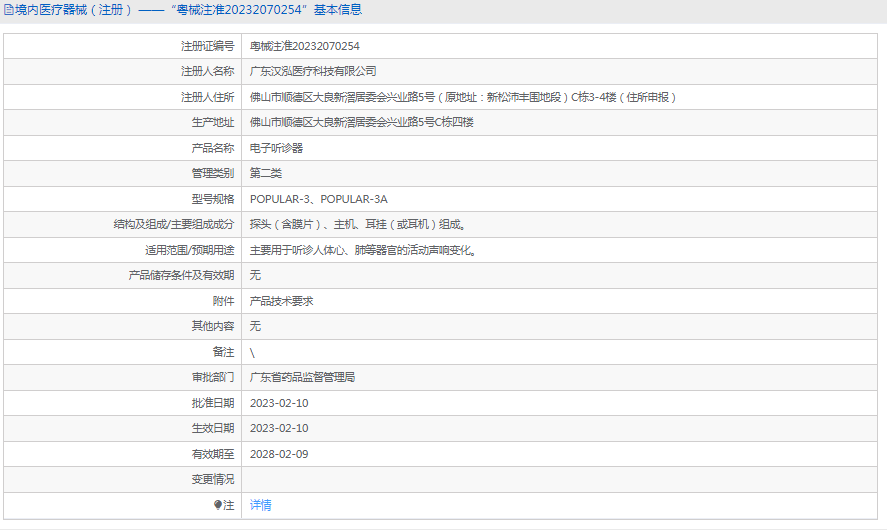Click the 附件 label
The height and width of the screenshot is (530, 887).
pyautogui.click(x=223, y=301)
